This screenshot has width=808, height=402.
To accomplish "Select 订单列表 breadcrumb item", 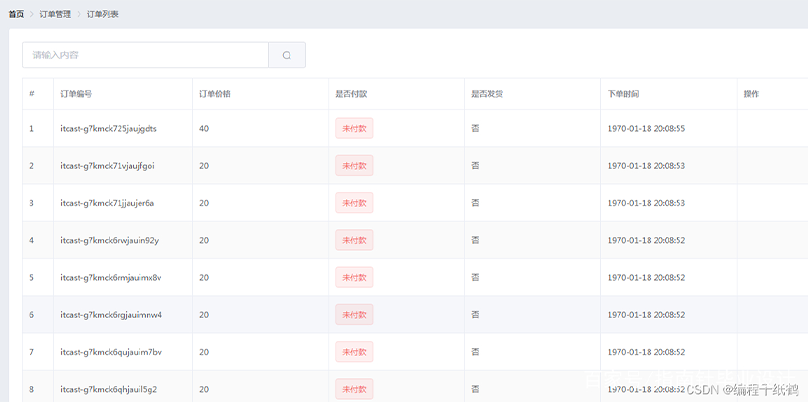I will (x=103, y=14).
